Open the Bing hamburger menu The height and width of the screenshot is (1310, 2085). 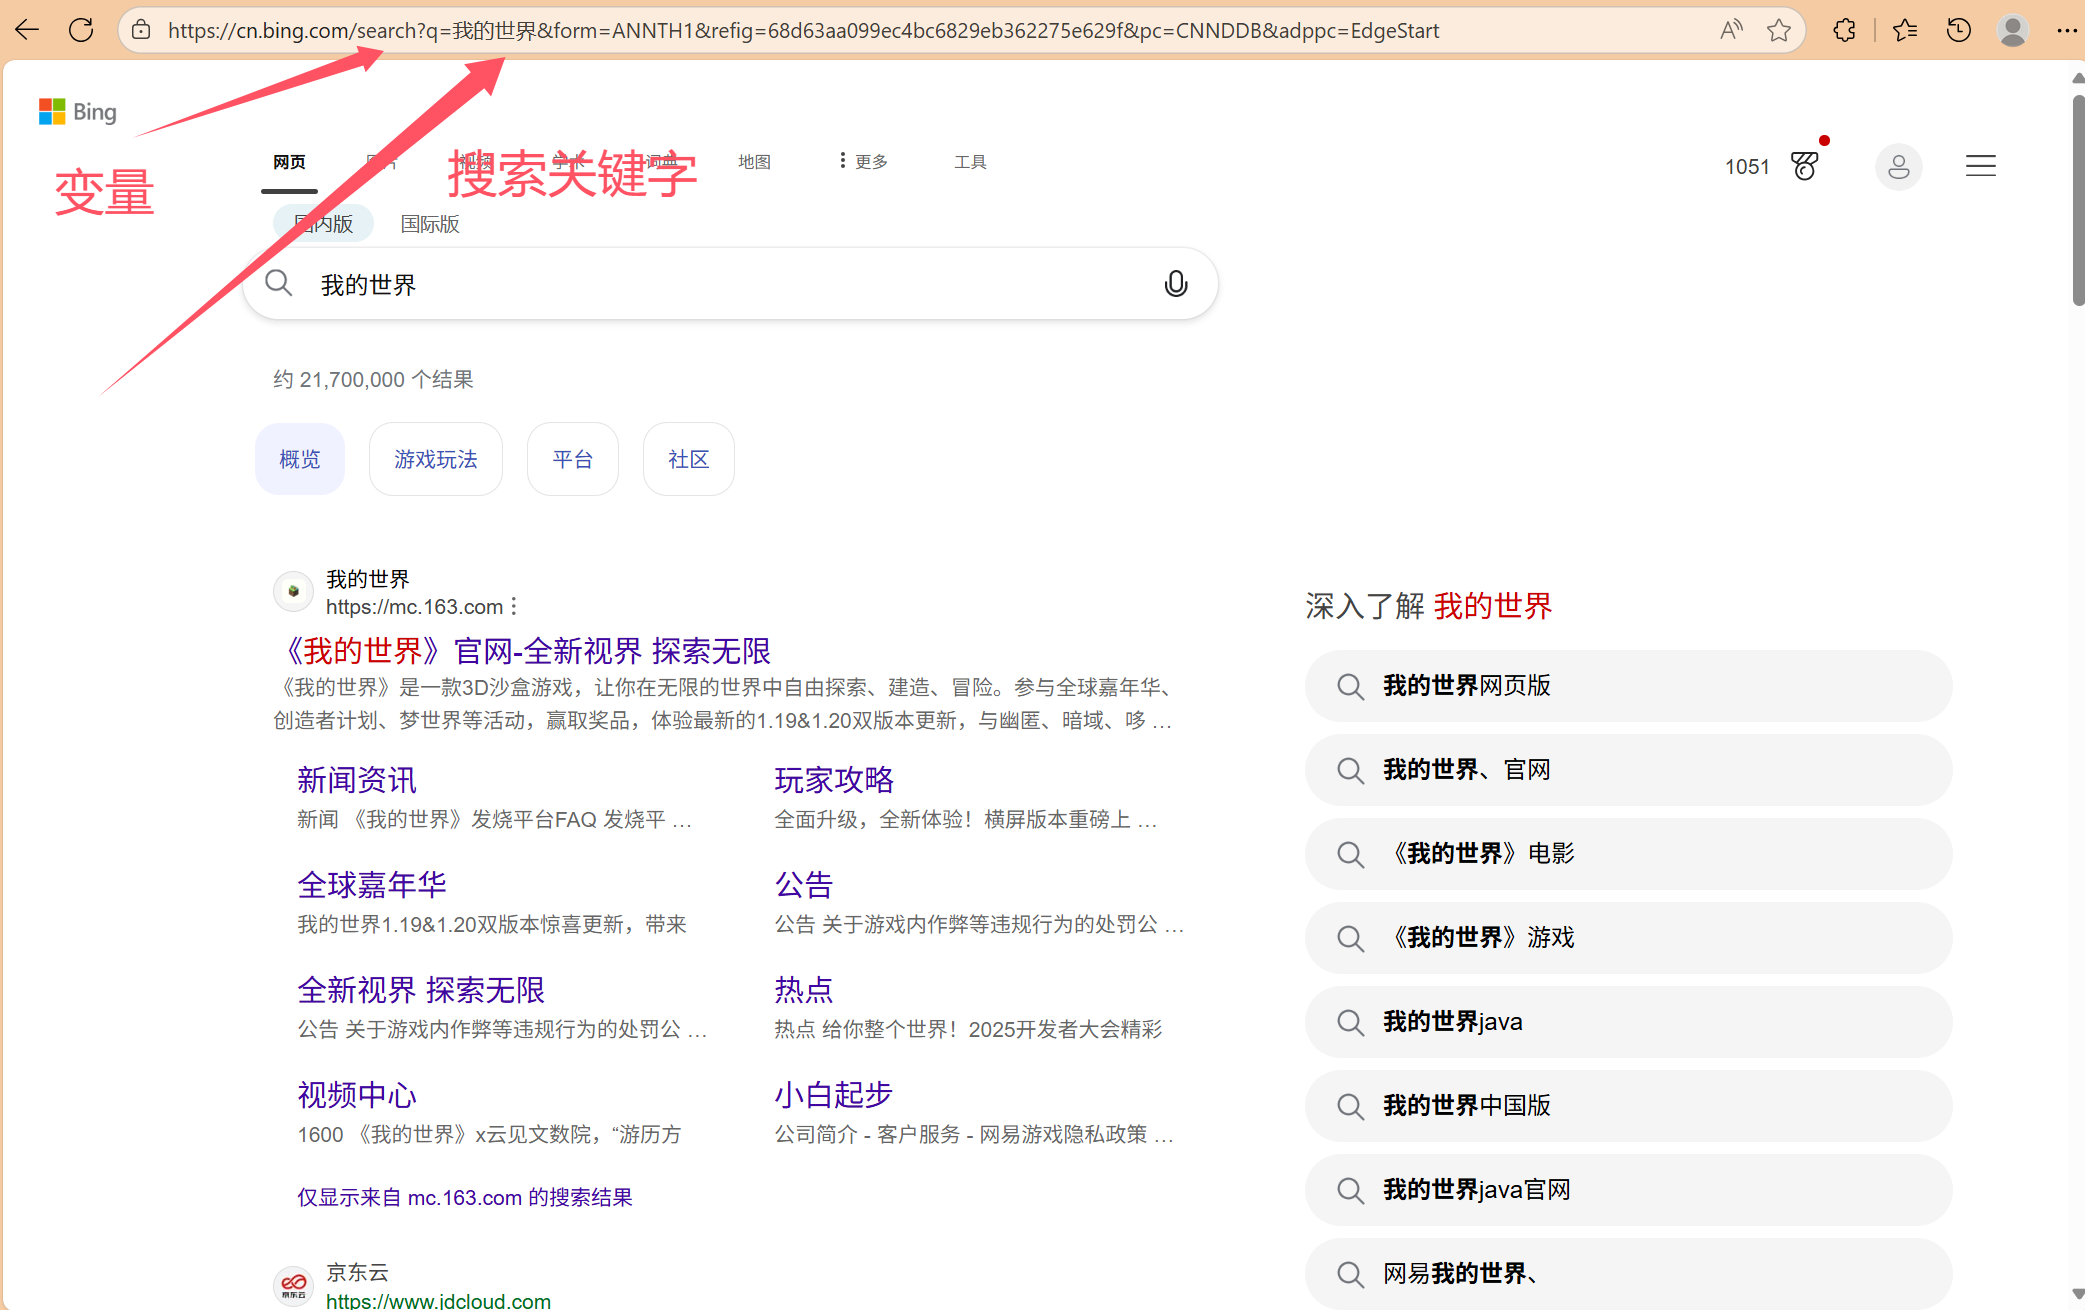1980,166
